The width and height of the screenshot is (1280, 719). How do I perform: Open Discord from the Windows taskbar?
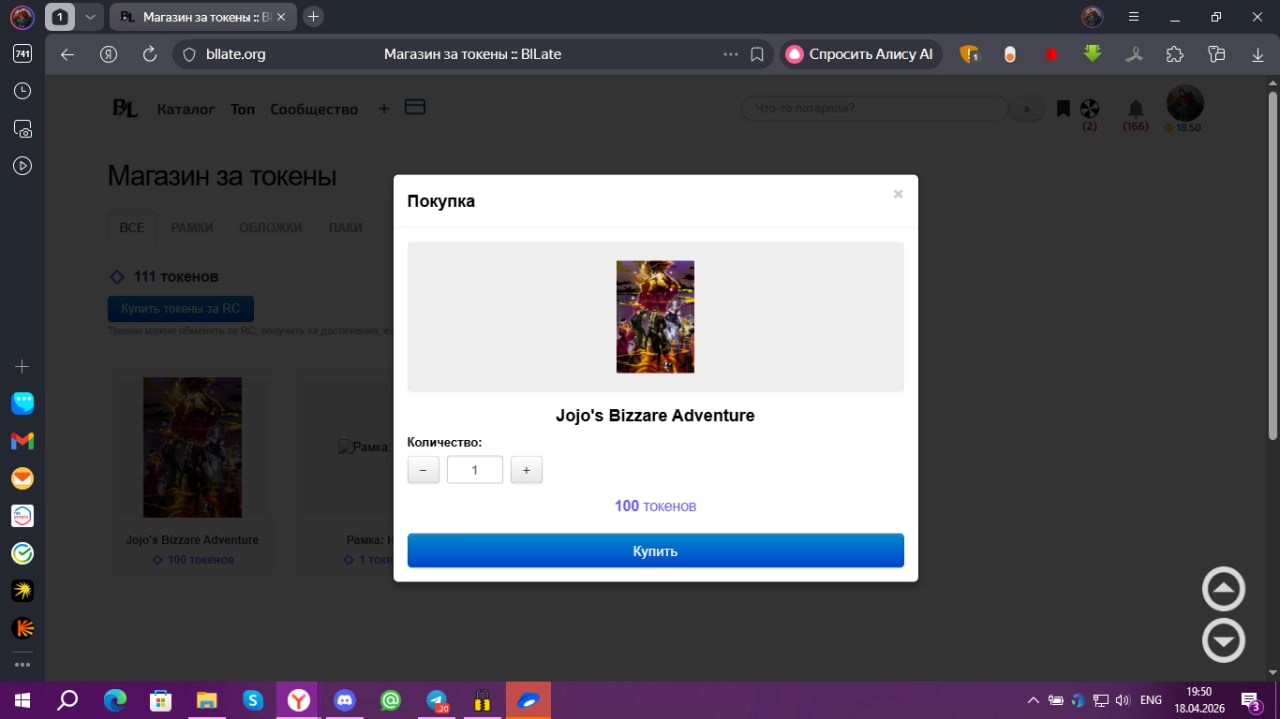(x=345, y=700)
